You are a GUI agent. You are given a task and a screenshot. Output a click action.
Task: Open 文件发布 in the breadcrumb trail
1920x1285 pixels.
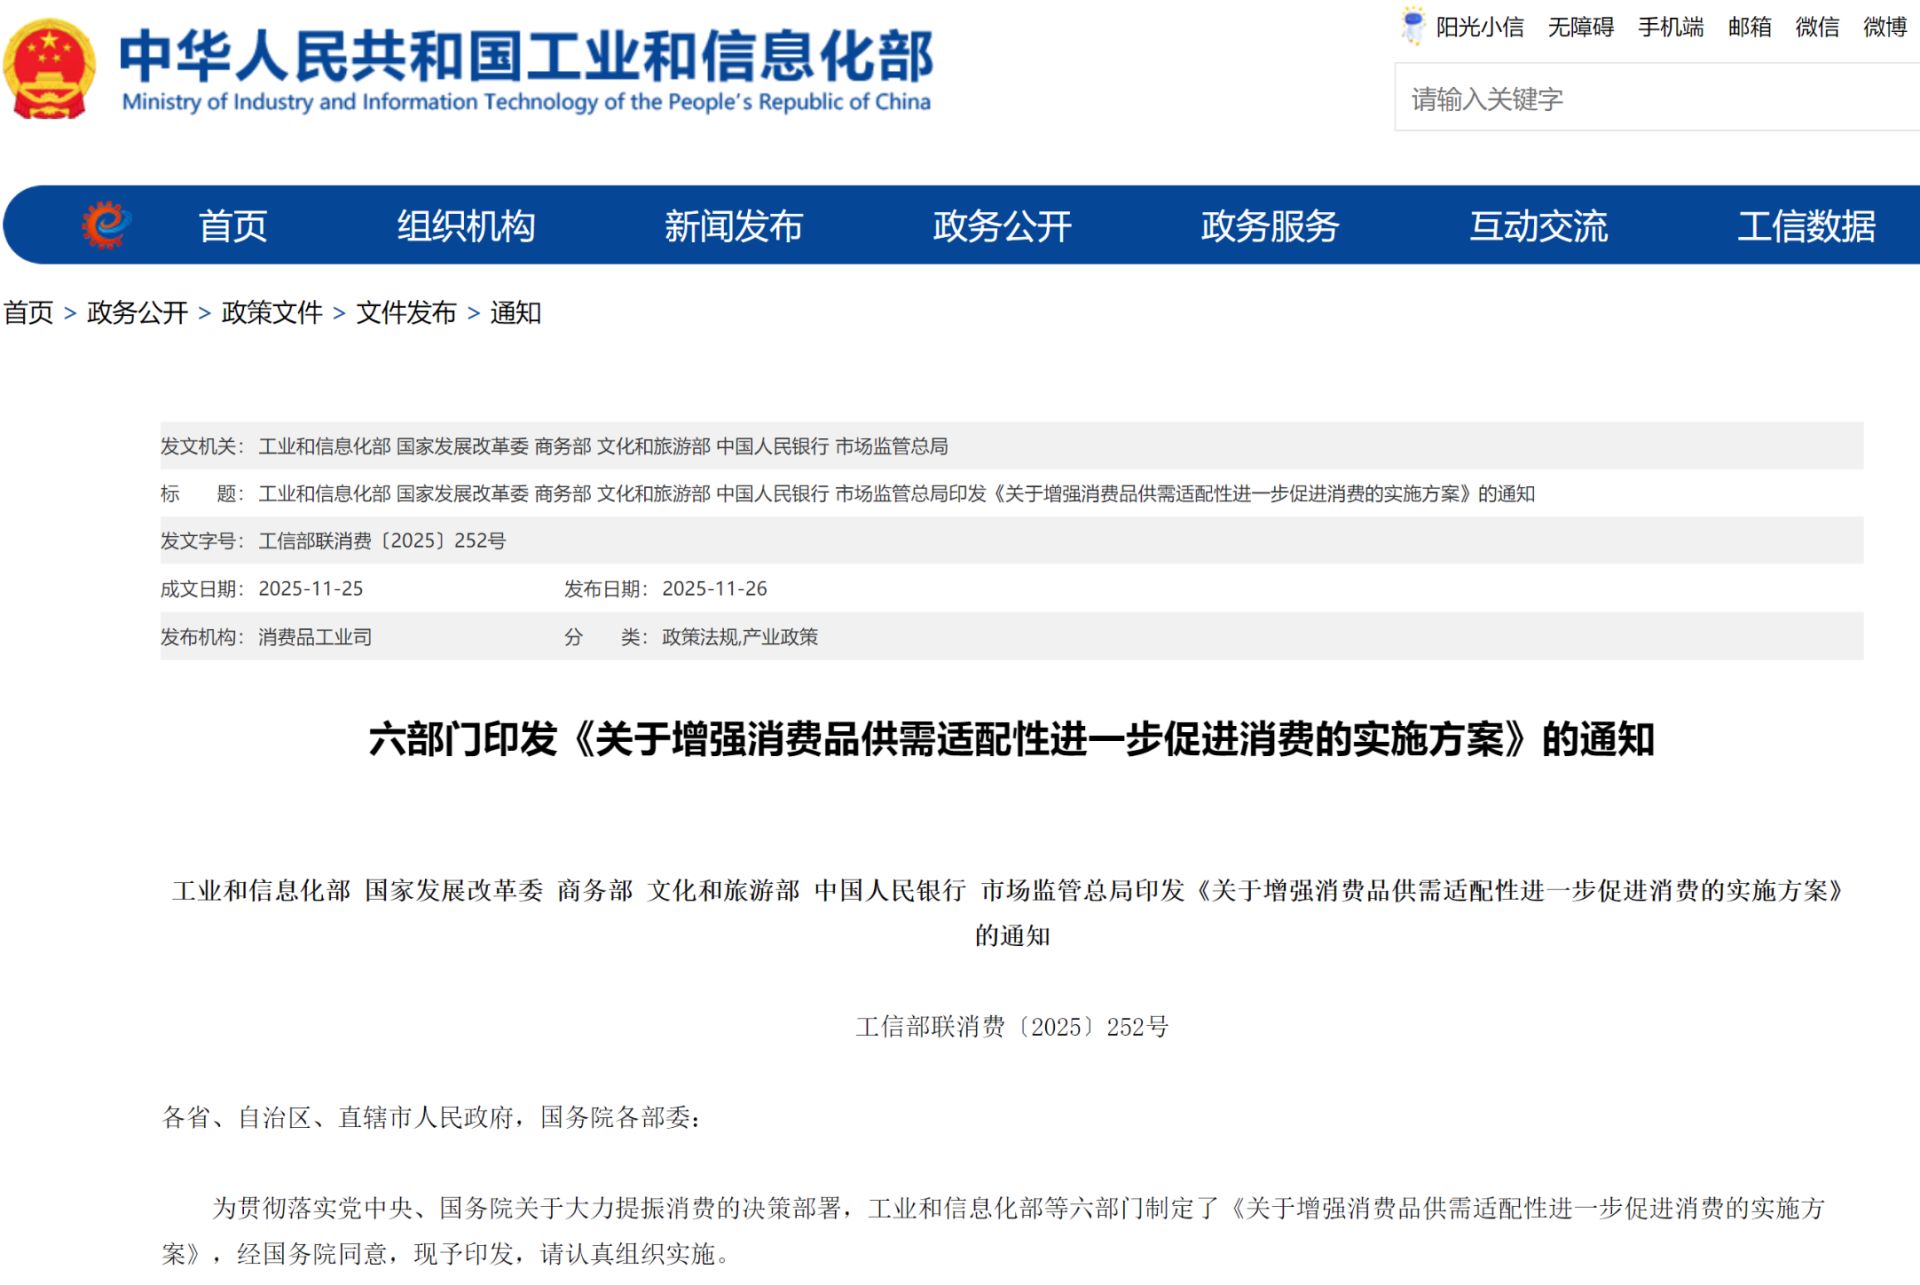(x=405, y=312)
